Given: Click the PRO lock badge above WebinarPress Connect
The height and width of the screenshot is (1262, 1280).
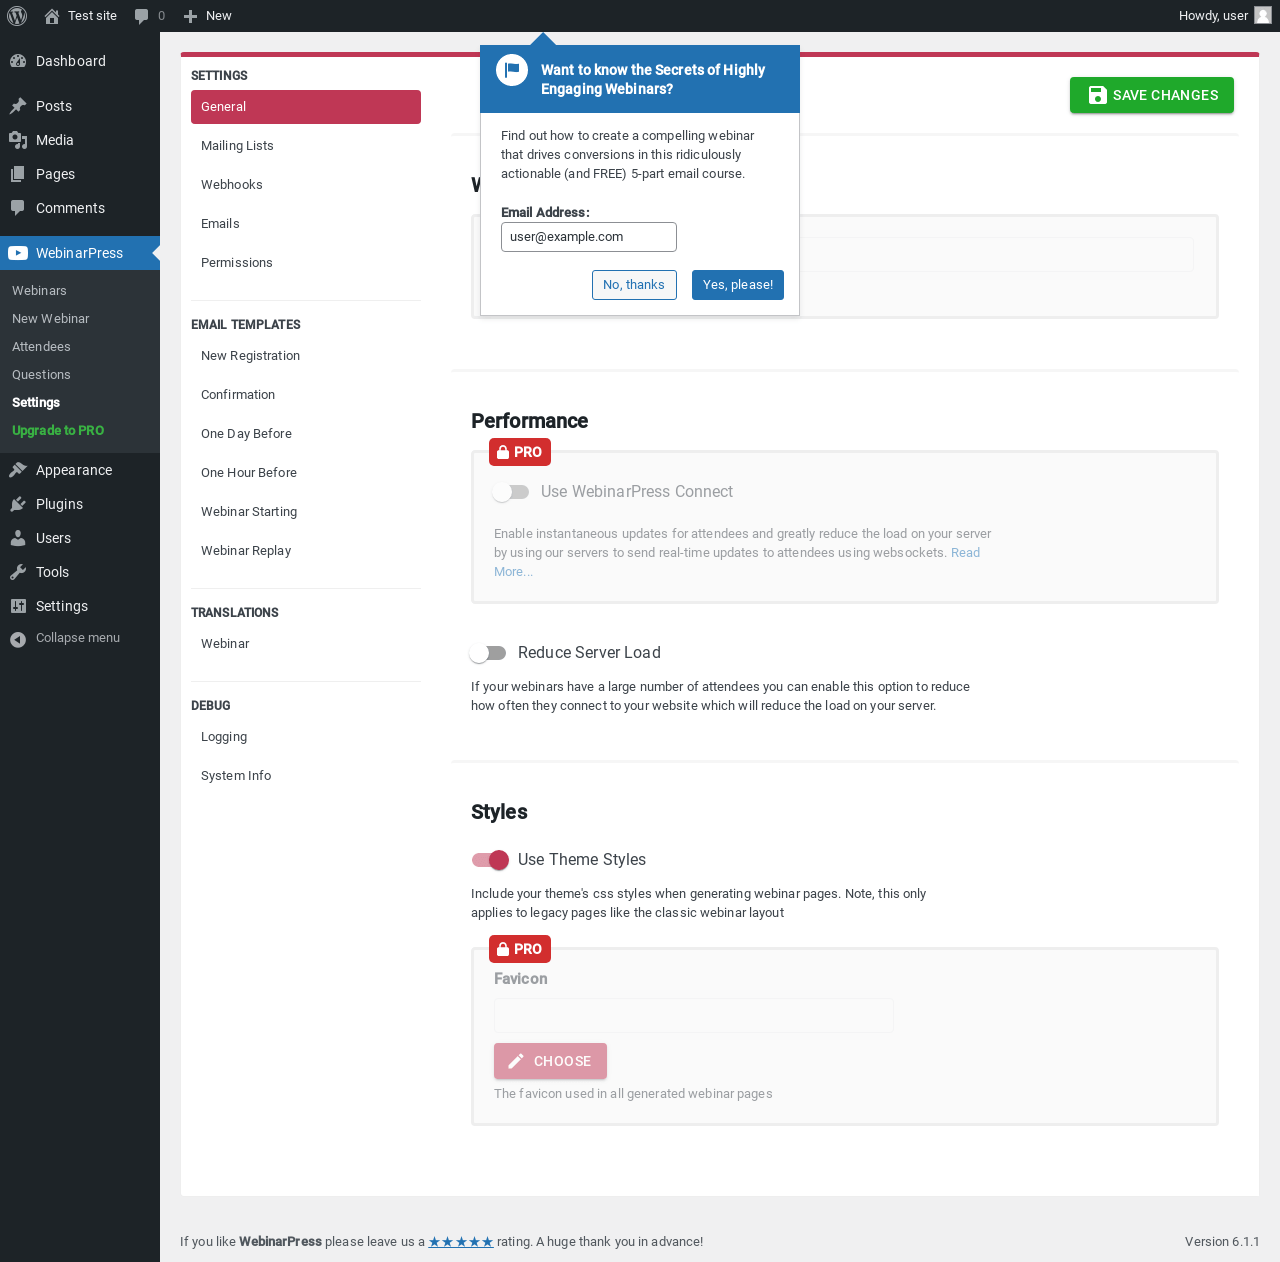Looking at the screenshot, I should point(520,452).
